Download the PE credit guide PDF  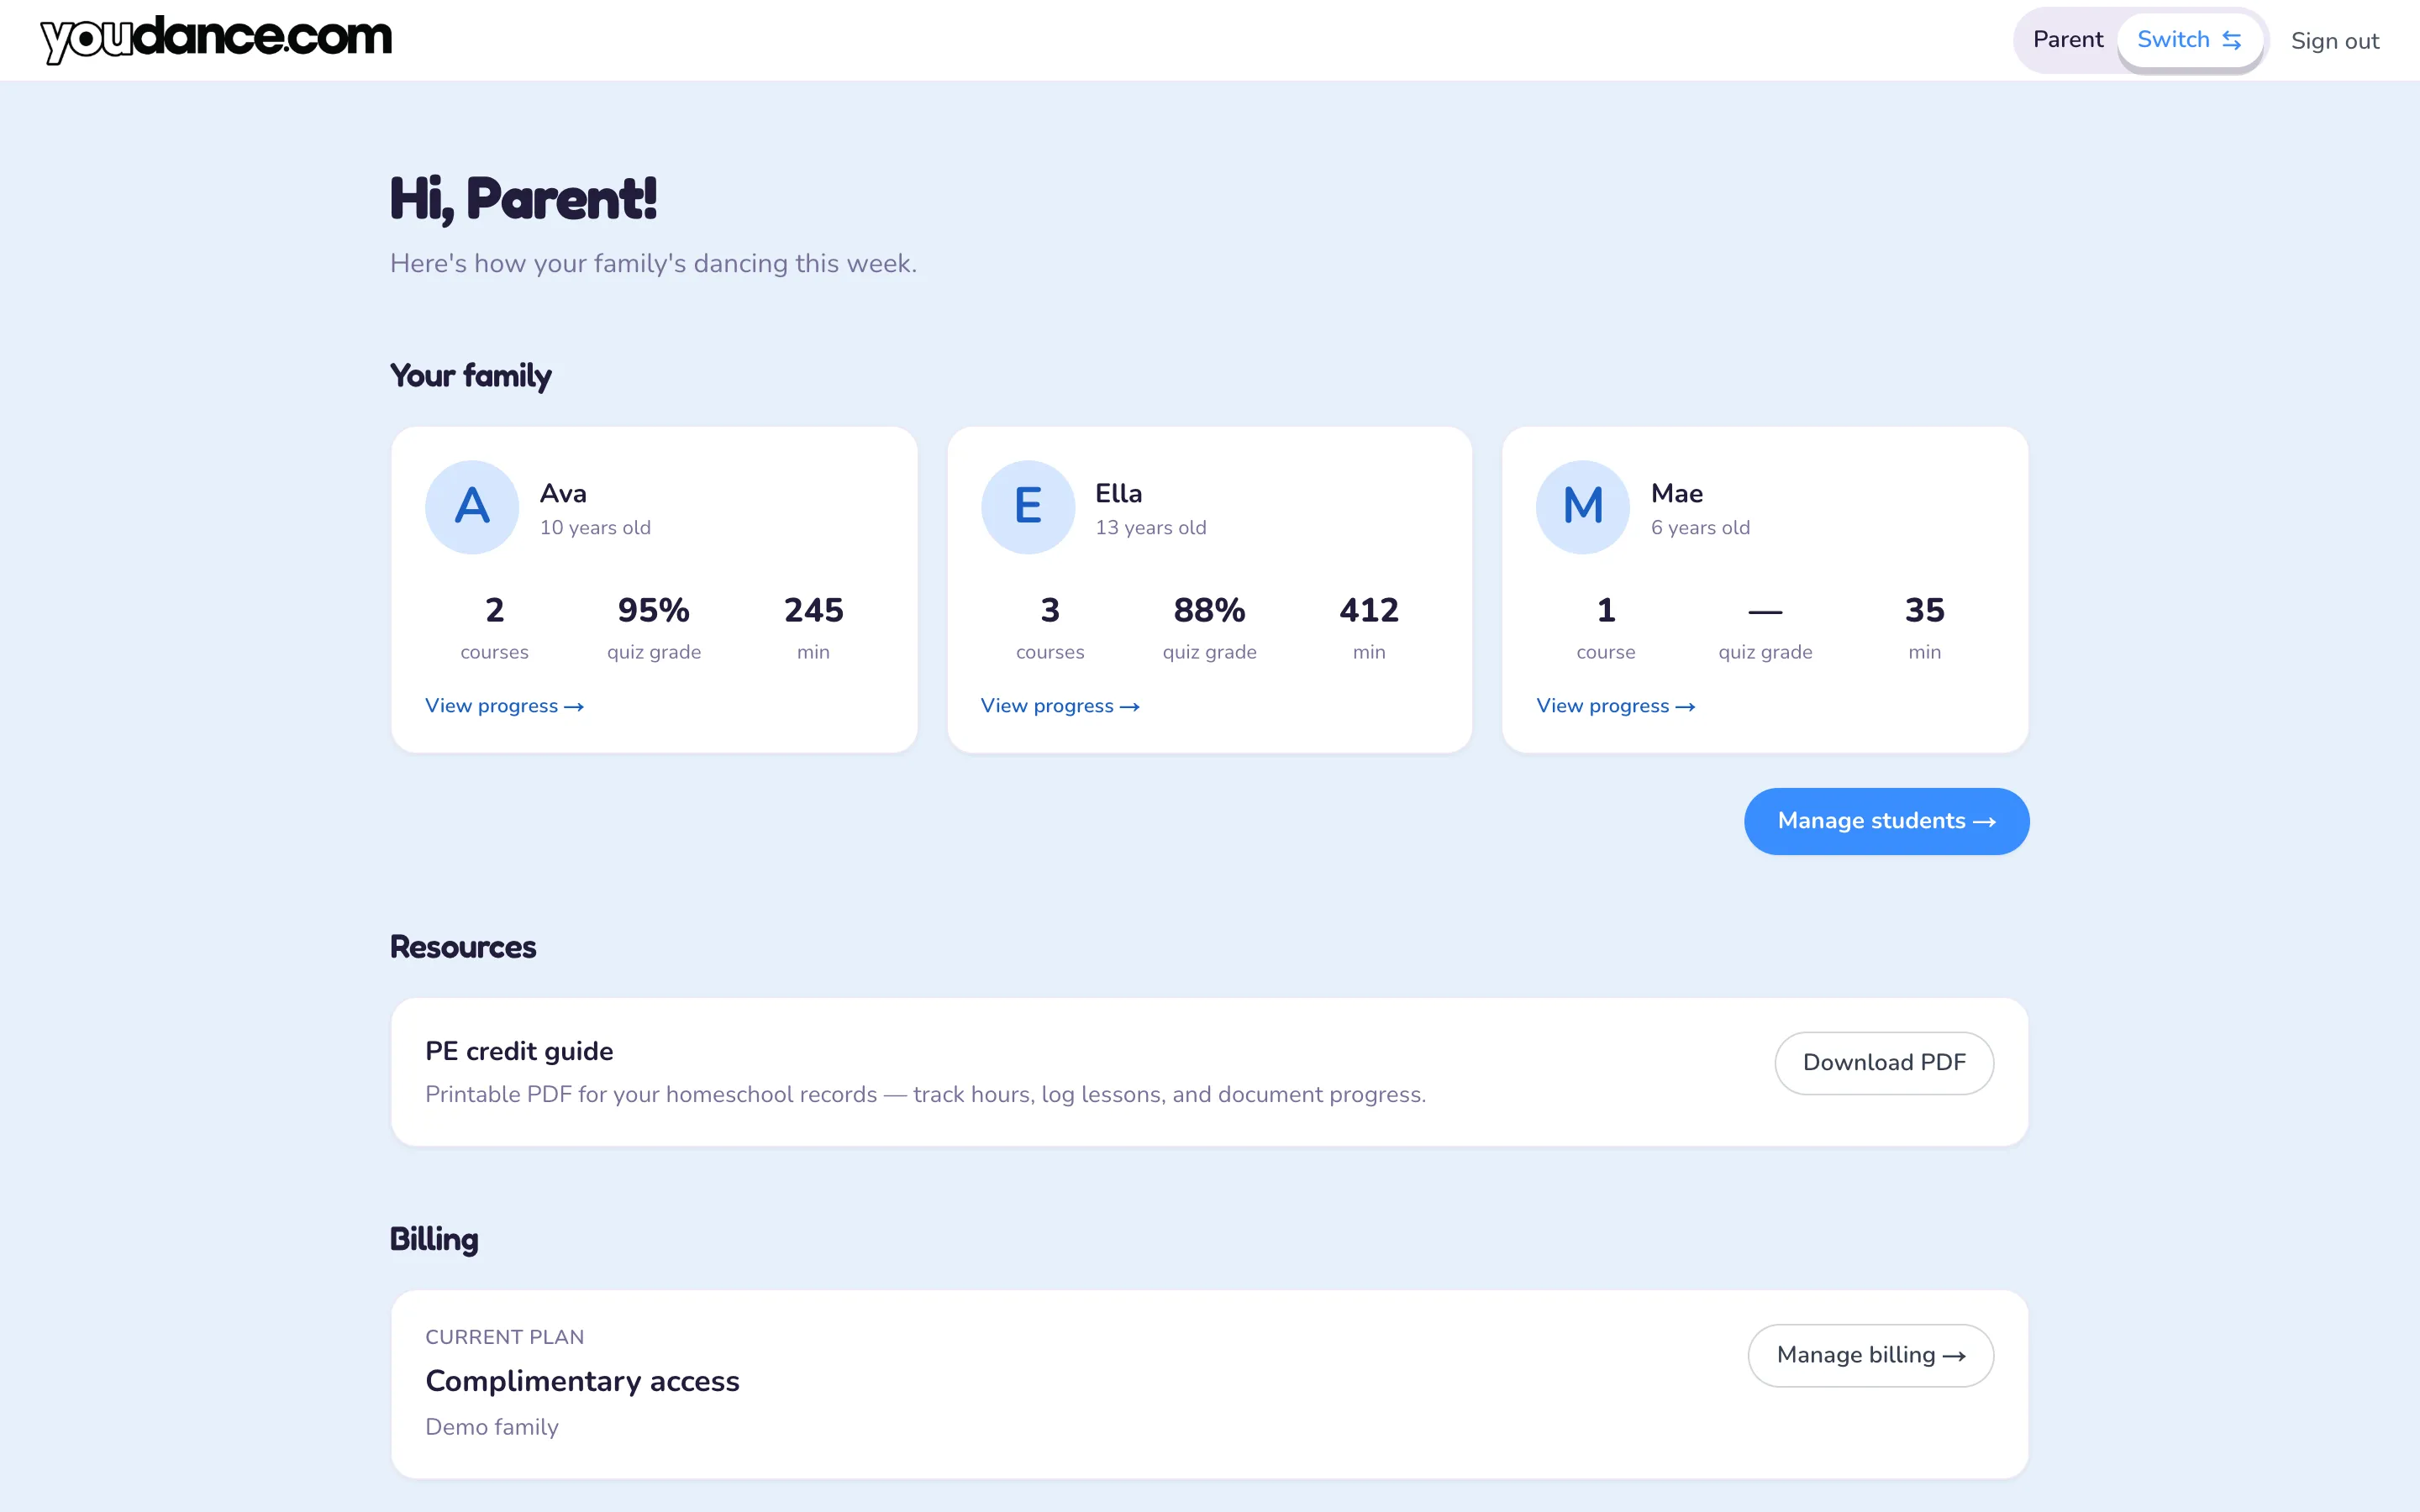tap(1884, 1063)
